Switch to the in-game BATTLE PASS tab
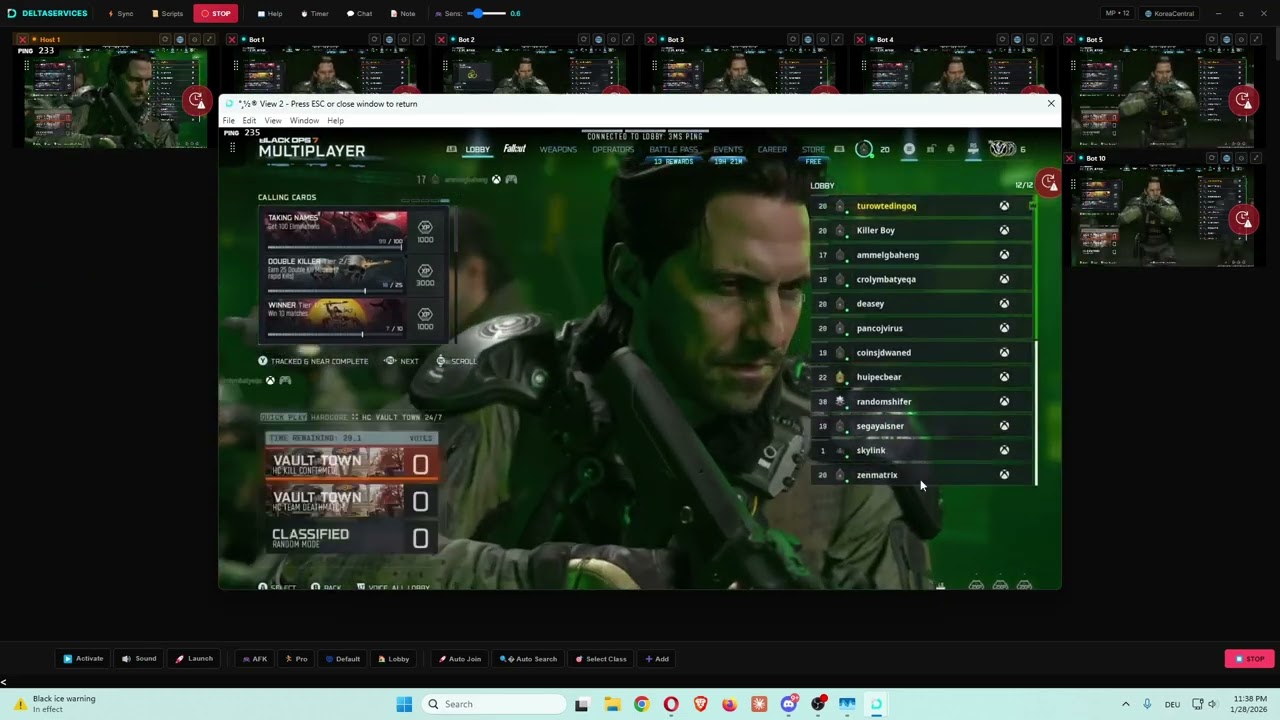Screen dimensions: 1280x720 pos(673,150)
